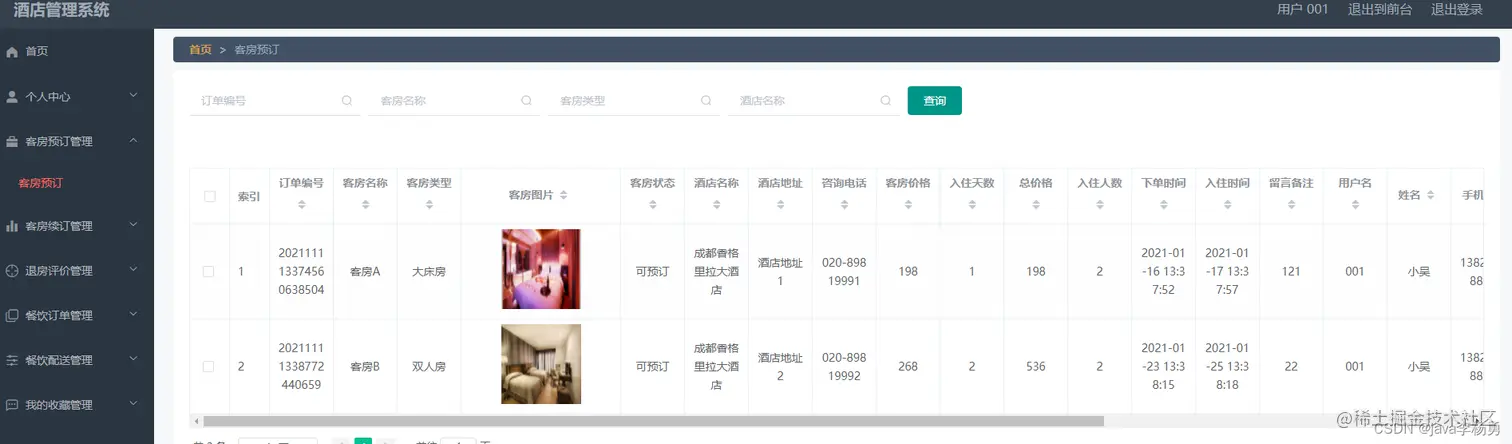The height and width of the screenshot is (444, 1512).
Task: Click 退出到前台 in the top bar
Action: [1380, 10]
